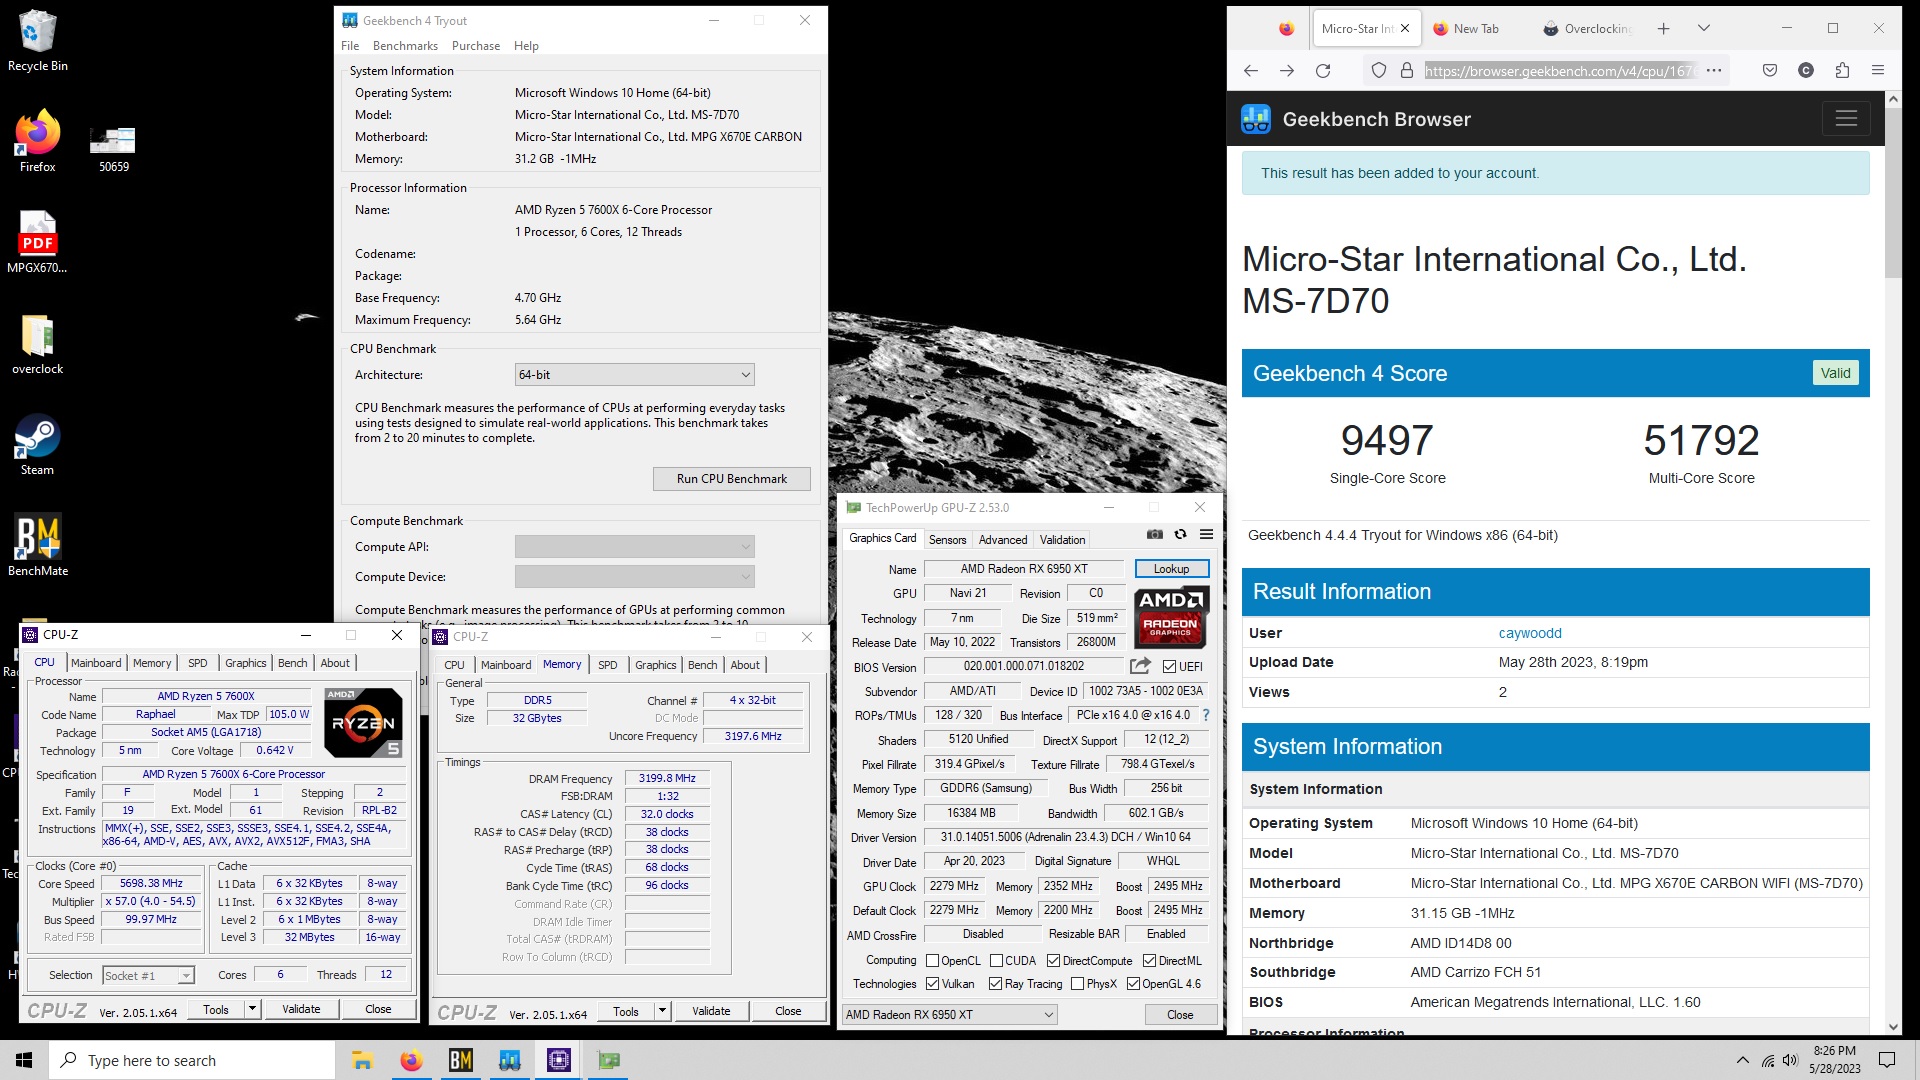This screenshot has height=1080, width=1920.
Task: Open Benchmarks menu in Geekbench 4
Action: (x=405, y=46)
